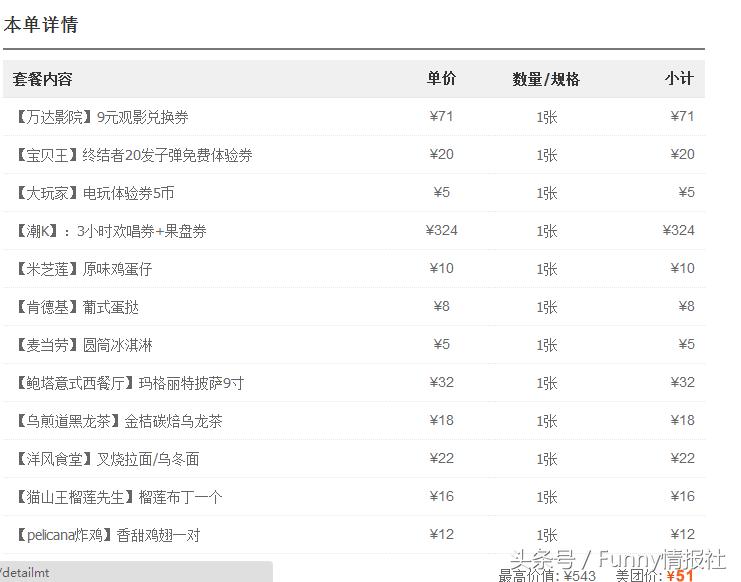This screenshot has width=741, height=582.
Task: Select the 【麦当劳】圆筒冰淇淋 item name
Action: (84, 345)
